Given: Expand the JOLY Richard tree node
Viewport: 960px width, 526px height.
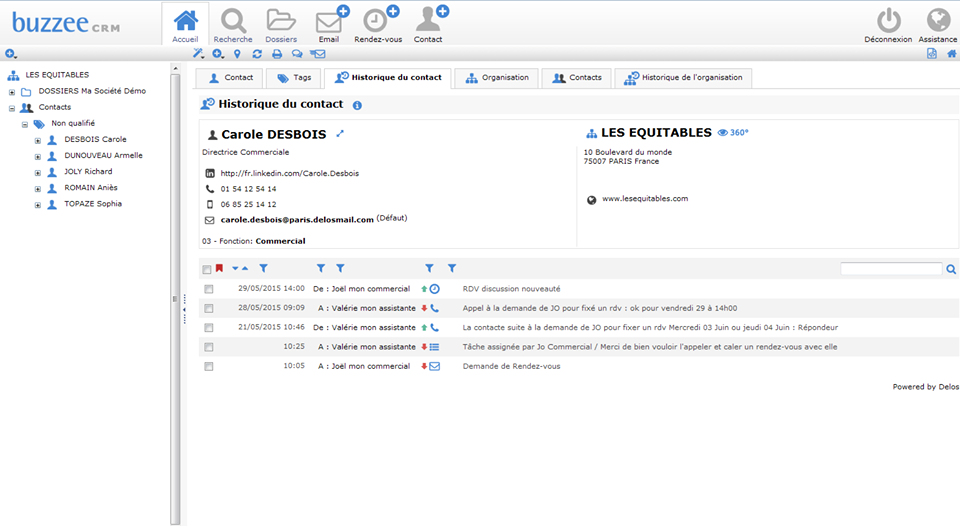Looking at the screenshot, I should 37,173.
